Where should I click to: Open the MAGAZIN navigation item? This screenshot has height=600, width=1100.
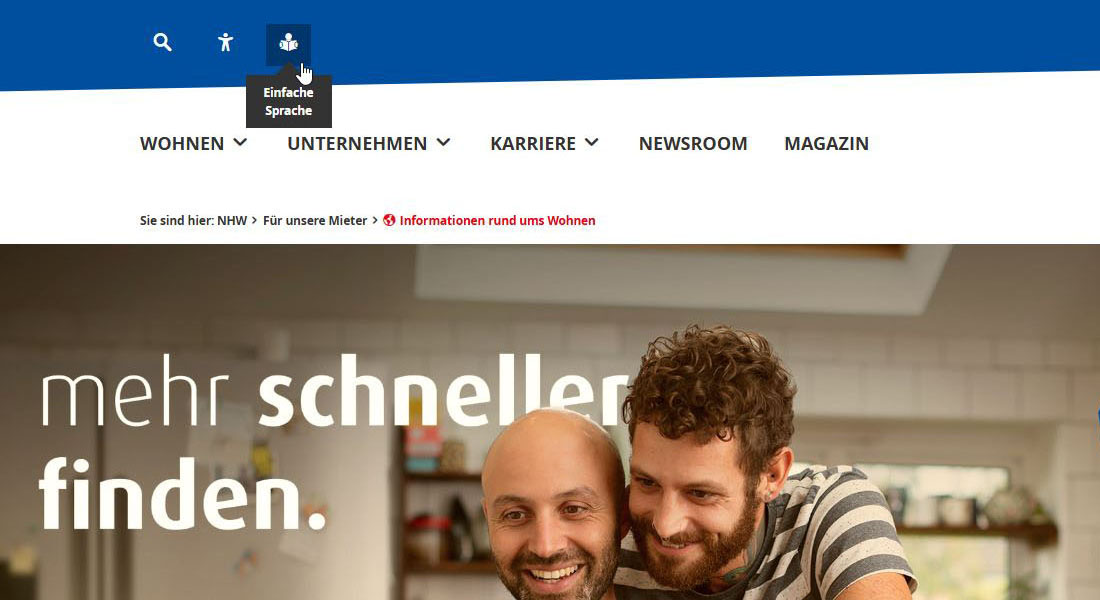point(826,143)
